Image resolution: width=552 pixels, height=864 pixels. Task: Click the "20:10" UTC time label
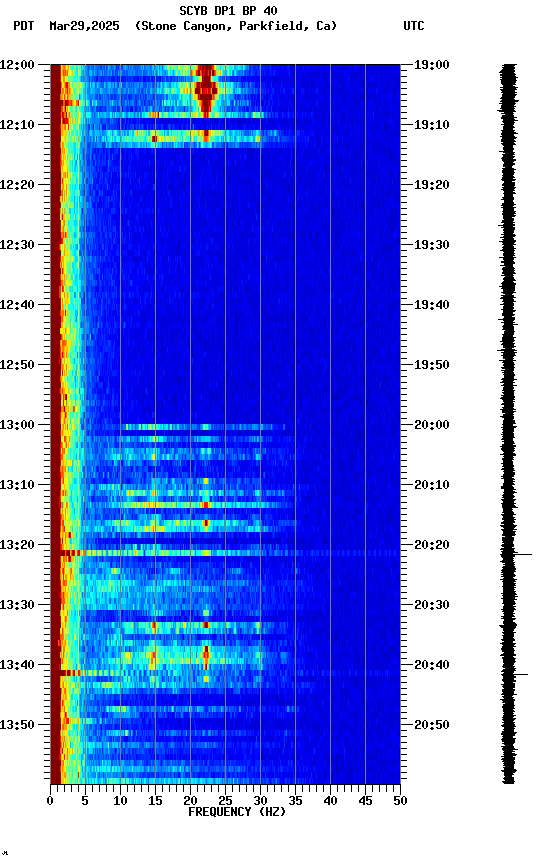(432, 485)
